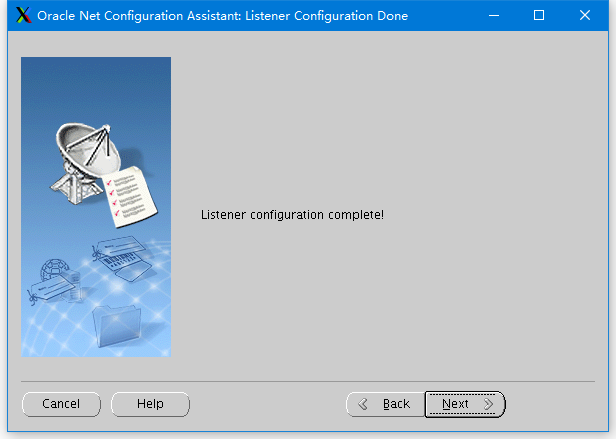This screenshot has width=616, height=439.
Task: Close the Net Configuration Assistant window
Action: click(585, 15)
